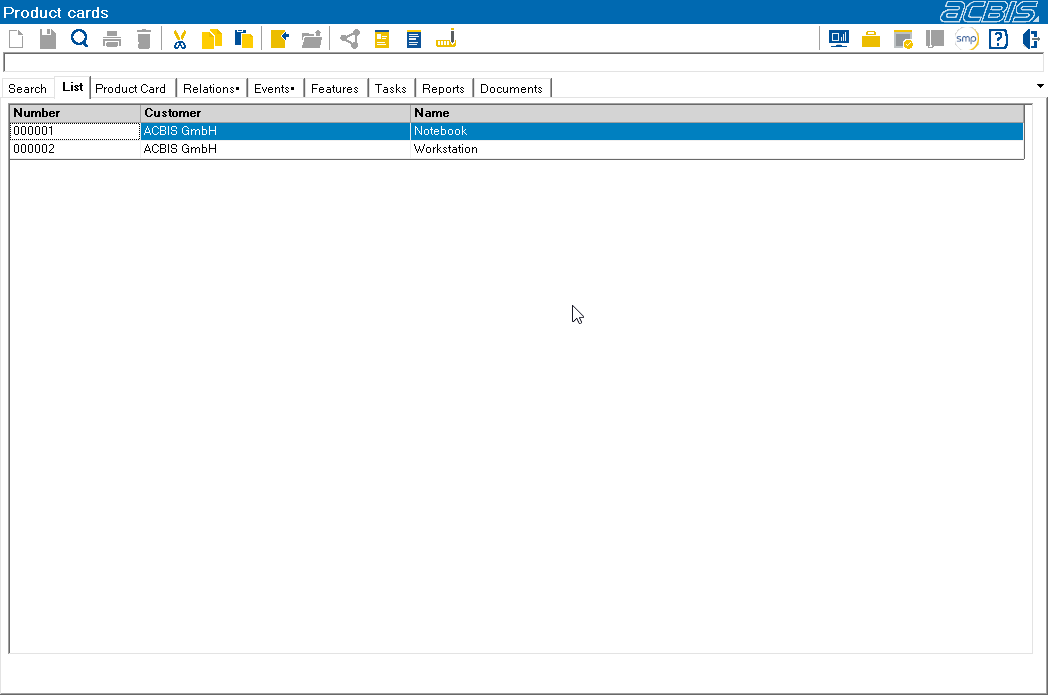Image resolution: width=1048 pixels, height=695 pixels.
Task: Click the gray folder upload icon
Action: point(311,39)
